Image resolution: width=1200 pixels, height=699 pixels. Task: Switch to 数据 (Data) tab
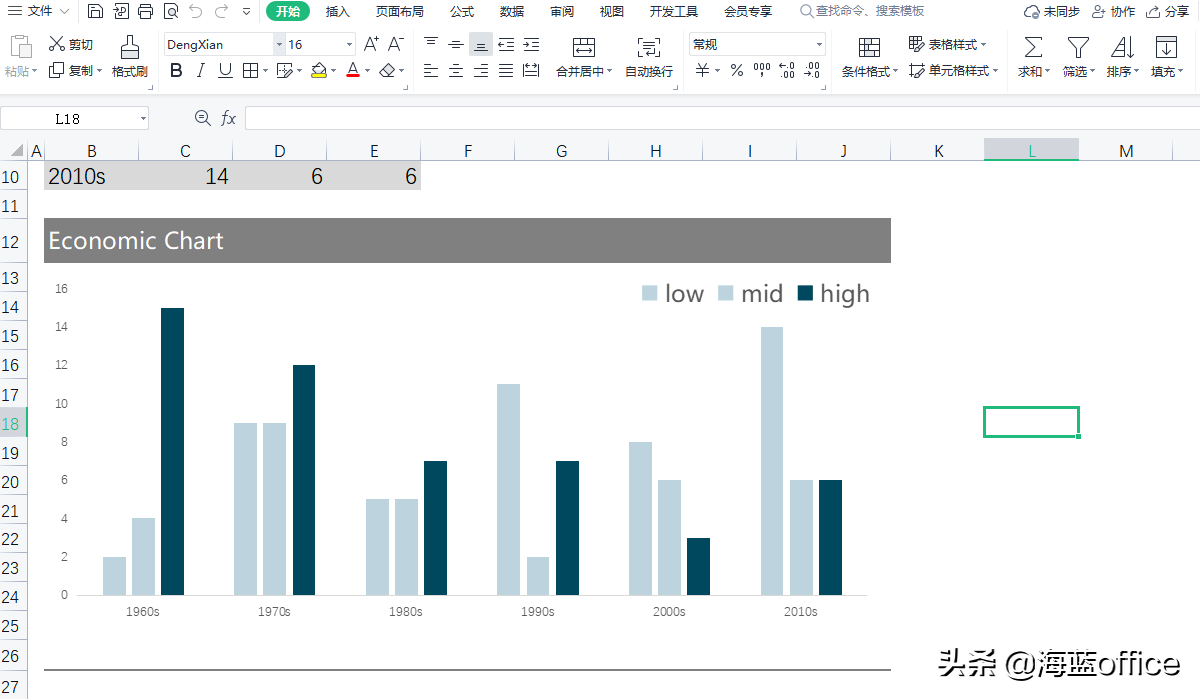click(512, 11)
